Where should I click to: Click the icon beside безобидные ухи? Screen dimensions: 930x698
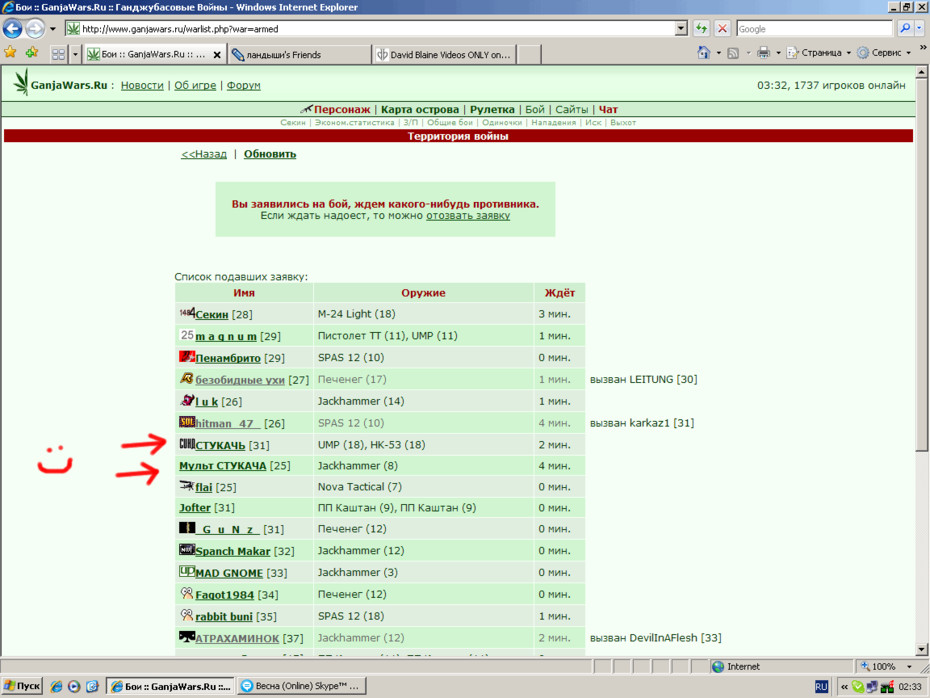(187, 378)
